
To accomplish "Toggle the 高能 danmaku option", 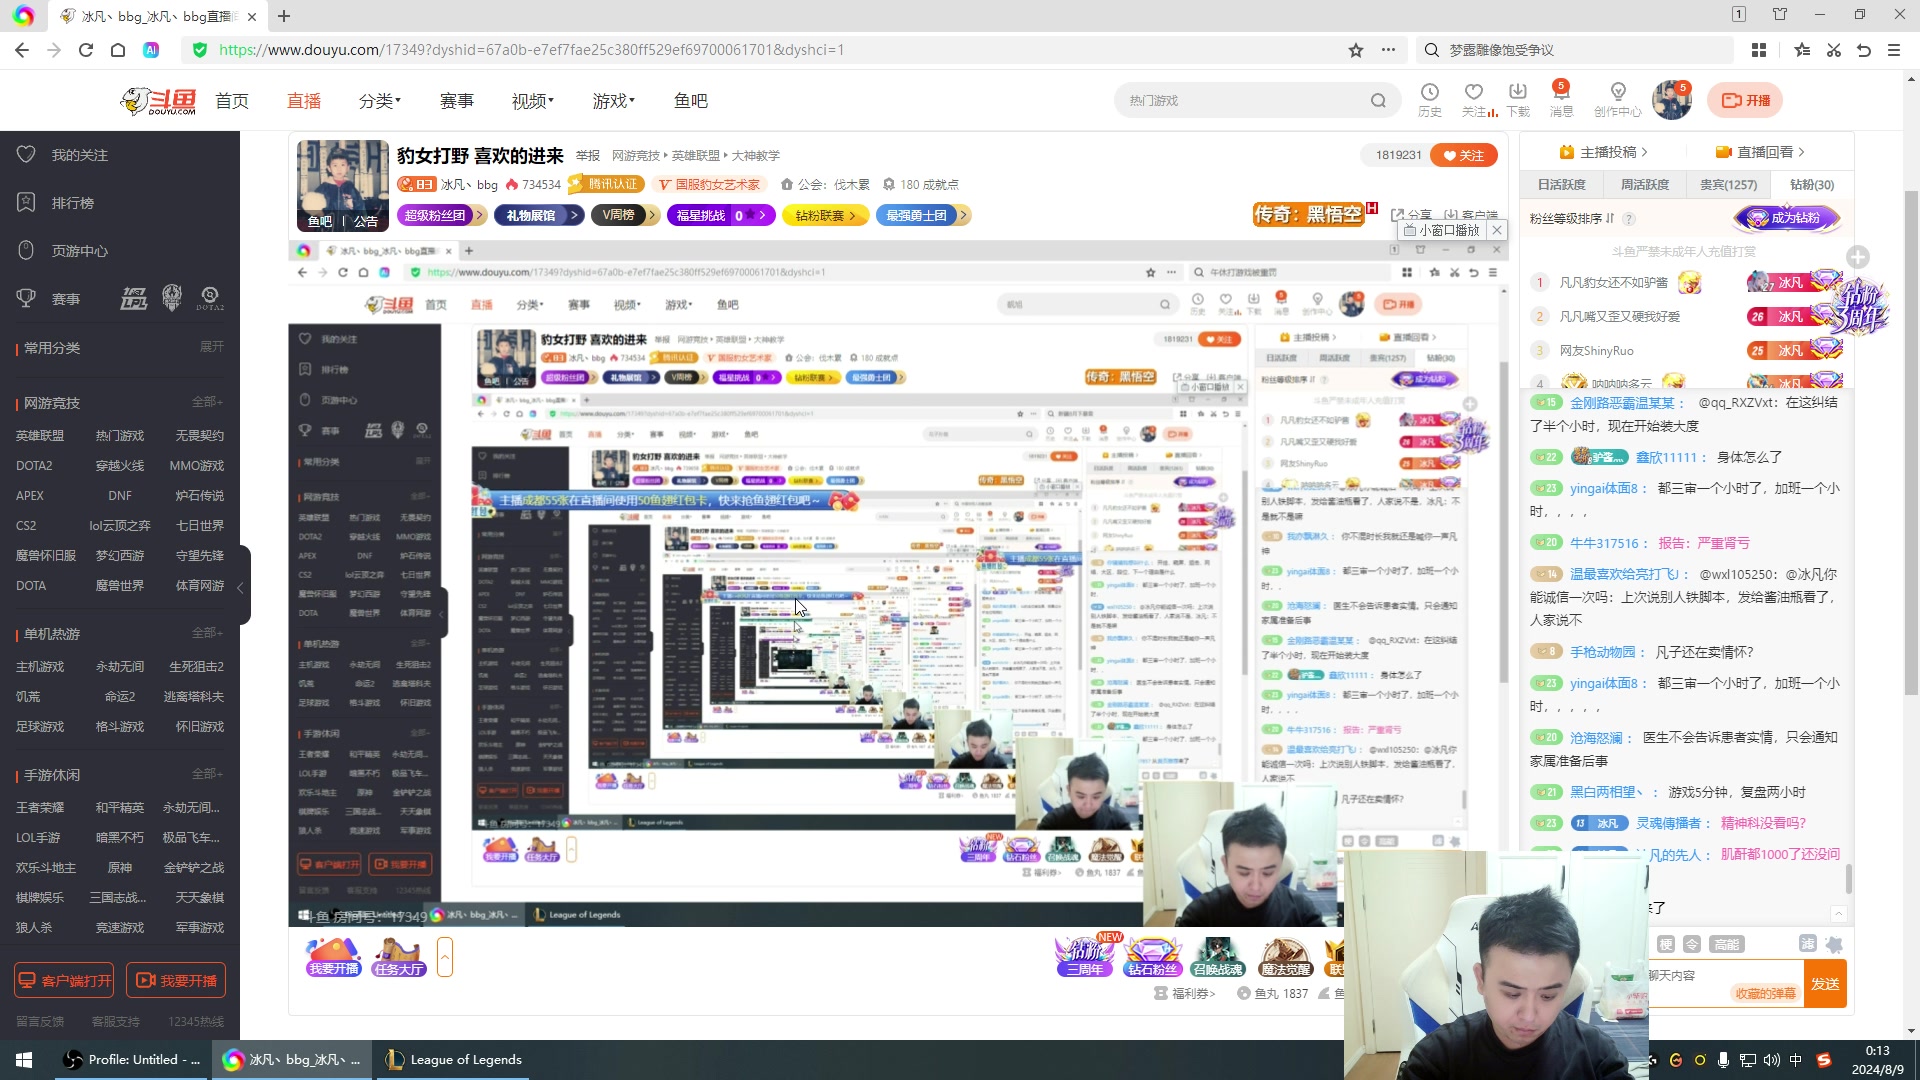I will (1727, 944).
